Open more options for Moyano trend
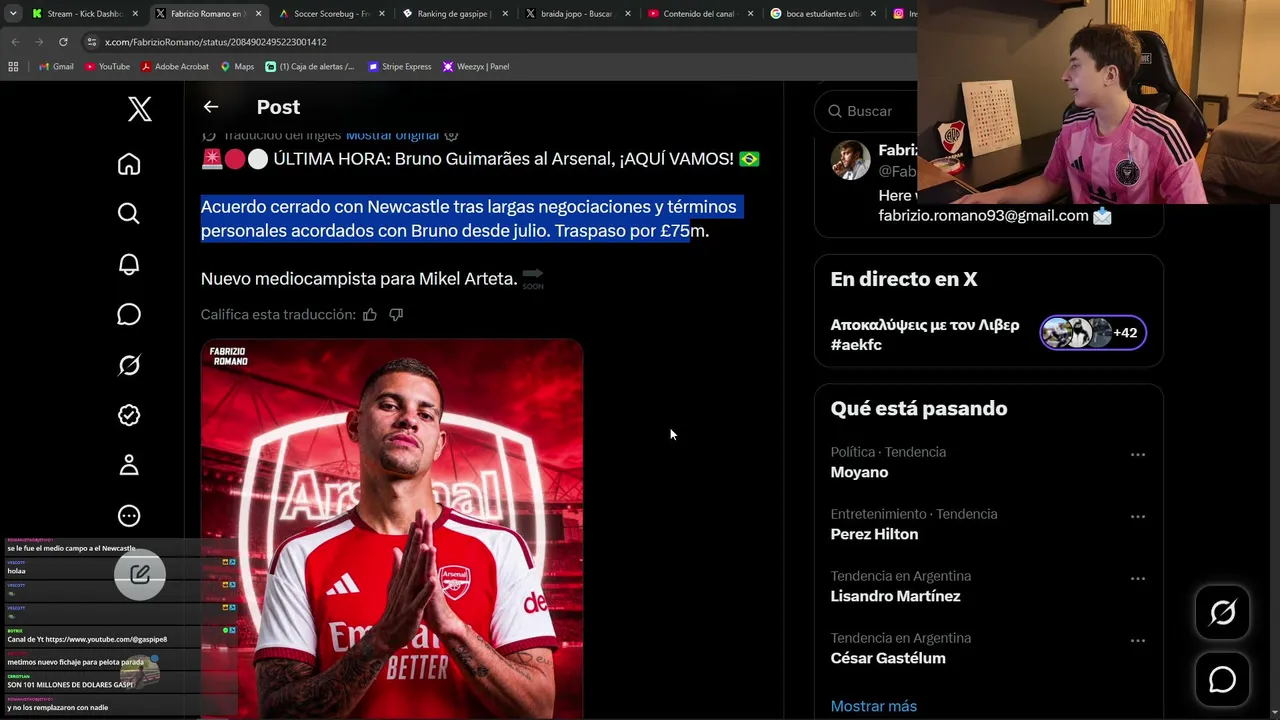Image resolution: width=1280 pixels, height=720 pixels. point(1138,454)
